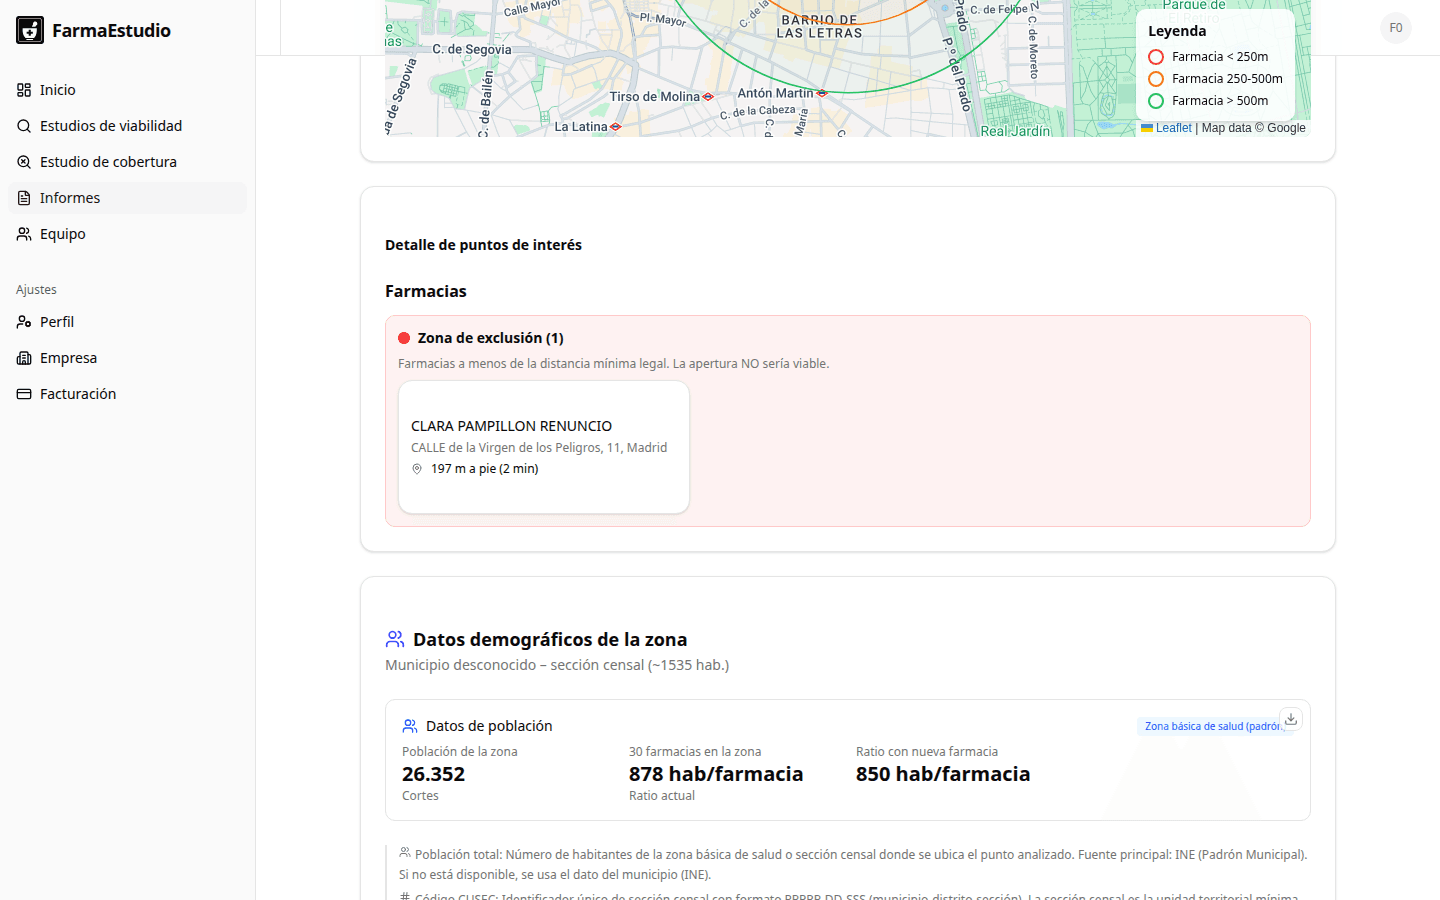Download the population data card
Screen dimensions: 1440x900
click(1291, 719)
